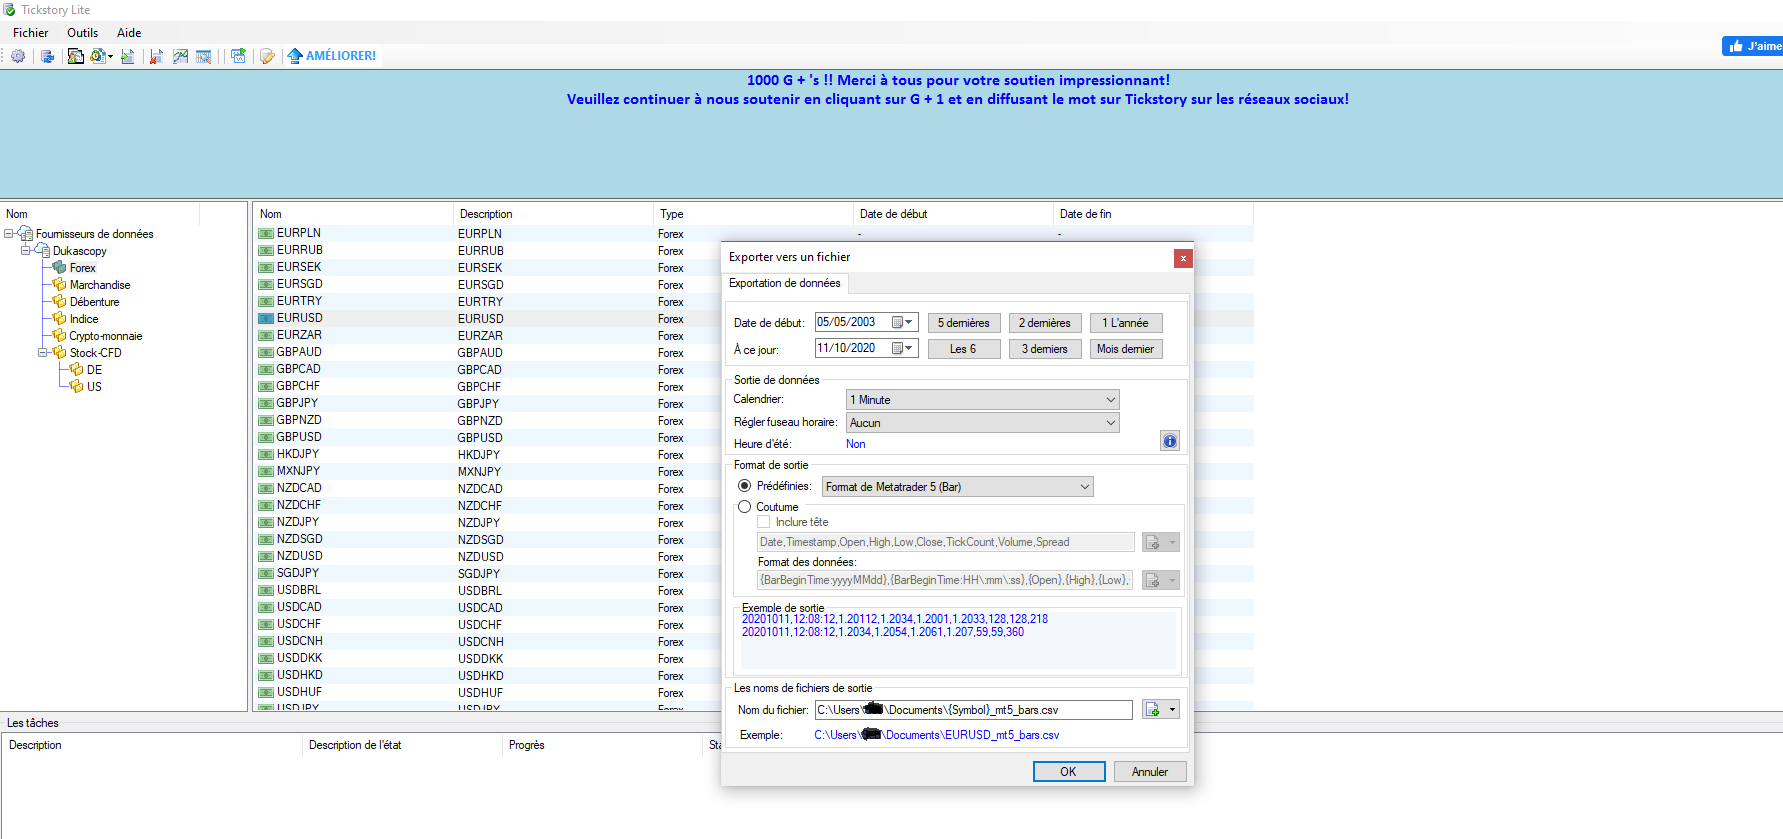Click the Mois dernier button

(1125, 349)
